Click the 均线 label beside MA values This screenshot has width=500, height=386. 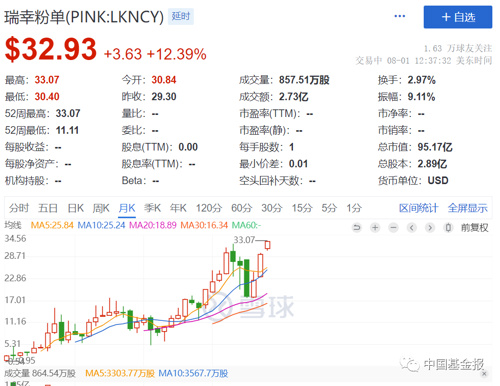pos(13,225)
